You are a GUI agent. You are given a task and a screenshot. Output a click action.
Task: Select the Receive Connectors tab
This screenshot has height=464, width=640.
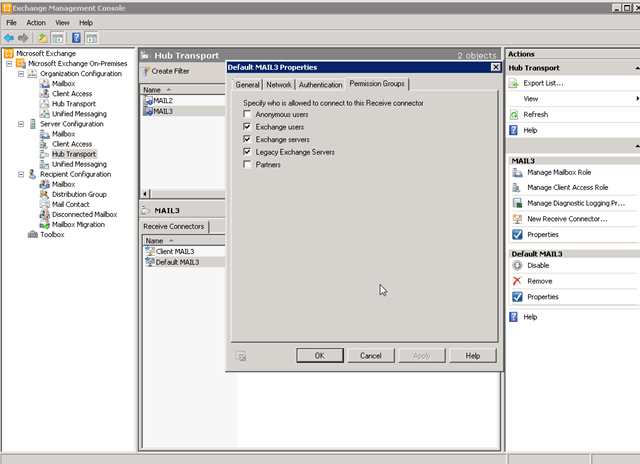coord(174,226)
